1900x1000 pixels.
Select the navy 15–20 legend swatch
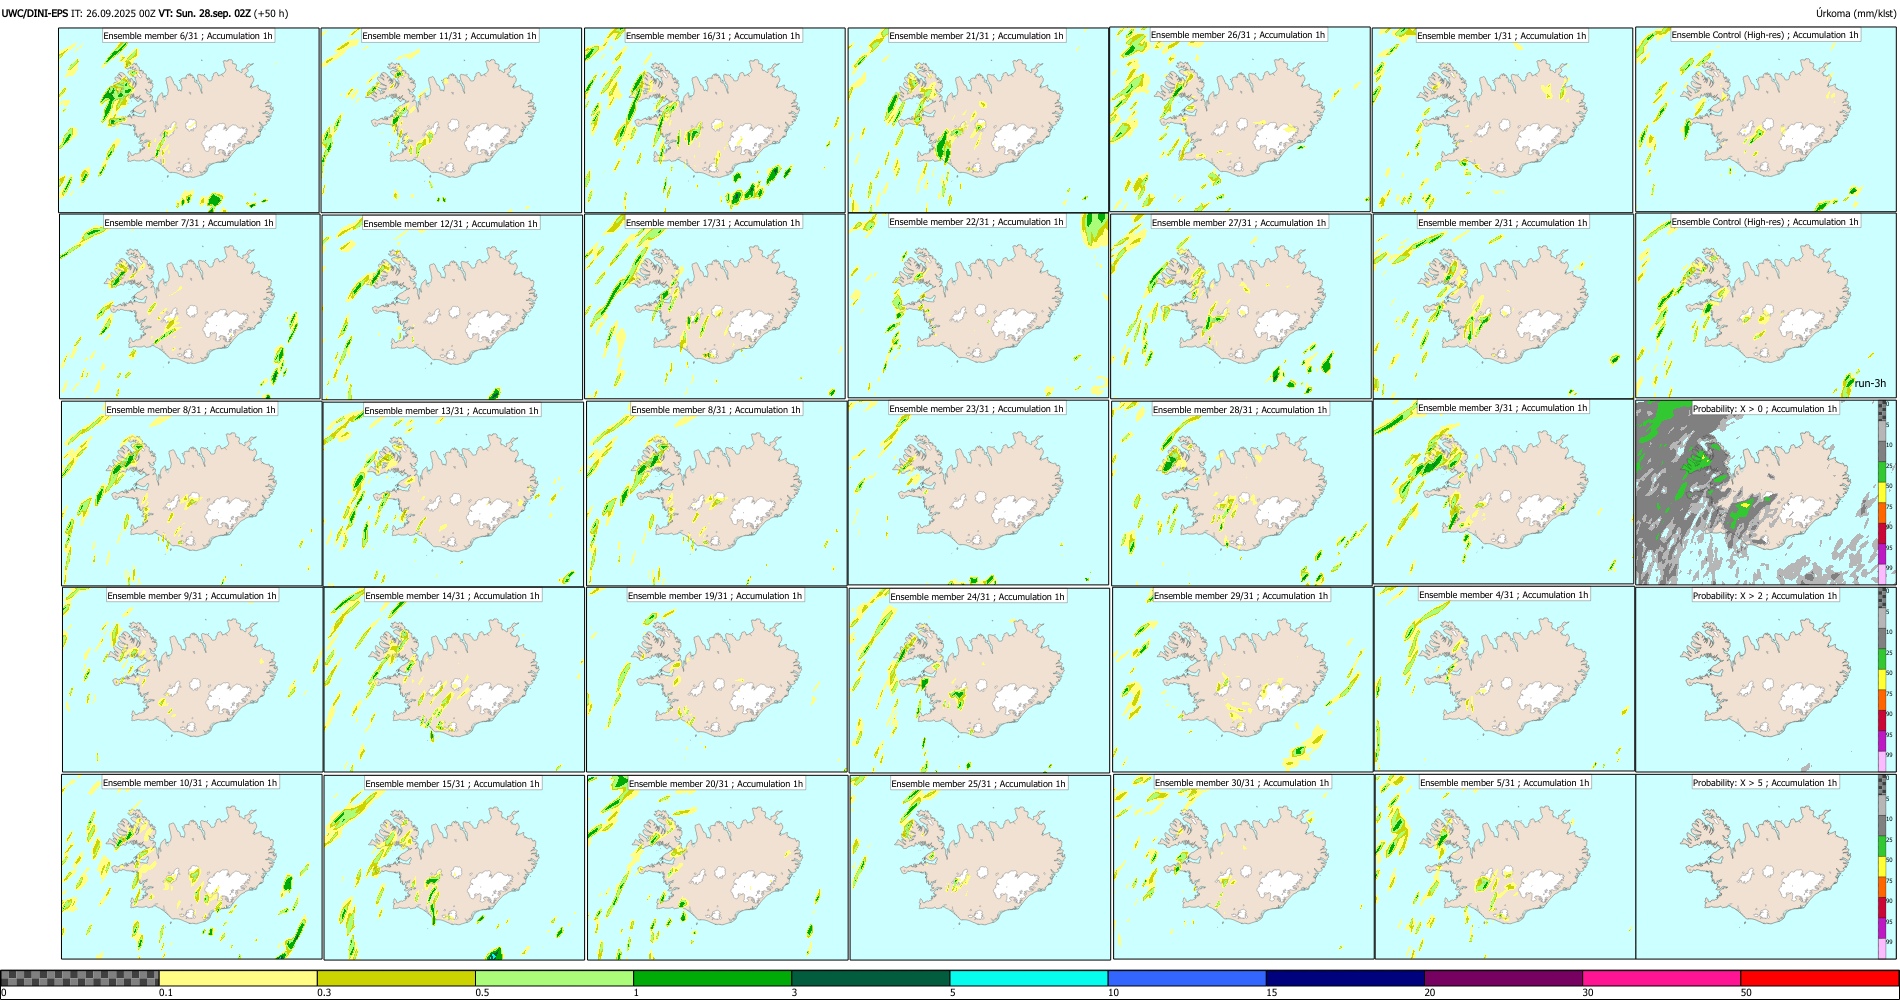pos(1345,978)
